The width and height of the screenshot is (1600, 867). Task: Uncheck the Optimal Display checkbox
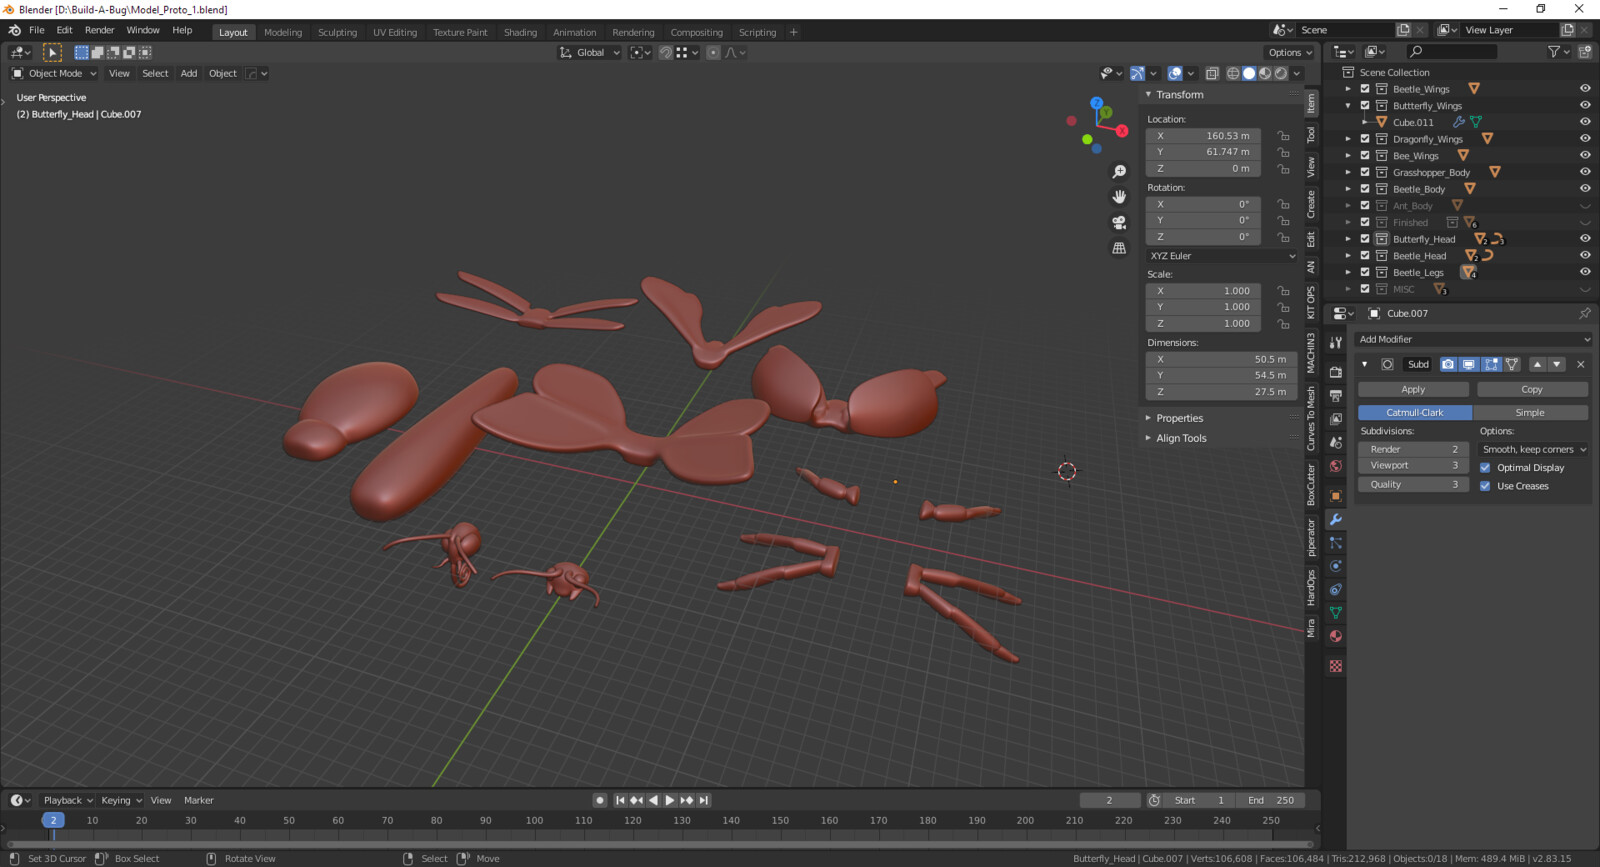(x=1485, y=468)
